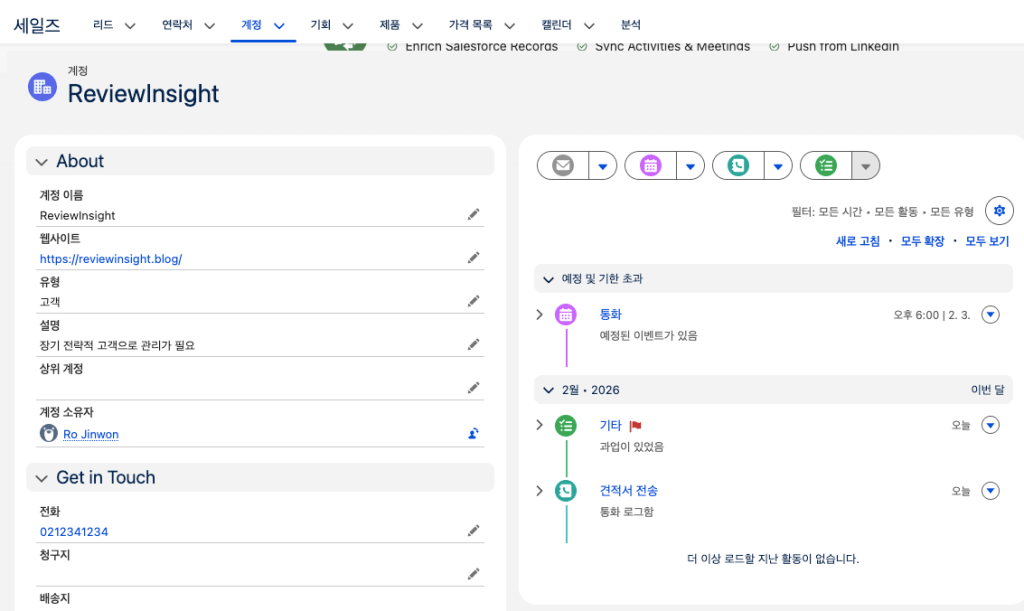Open the reviewinsight.blog website link

tap(111, 258)
